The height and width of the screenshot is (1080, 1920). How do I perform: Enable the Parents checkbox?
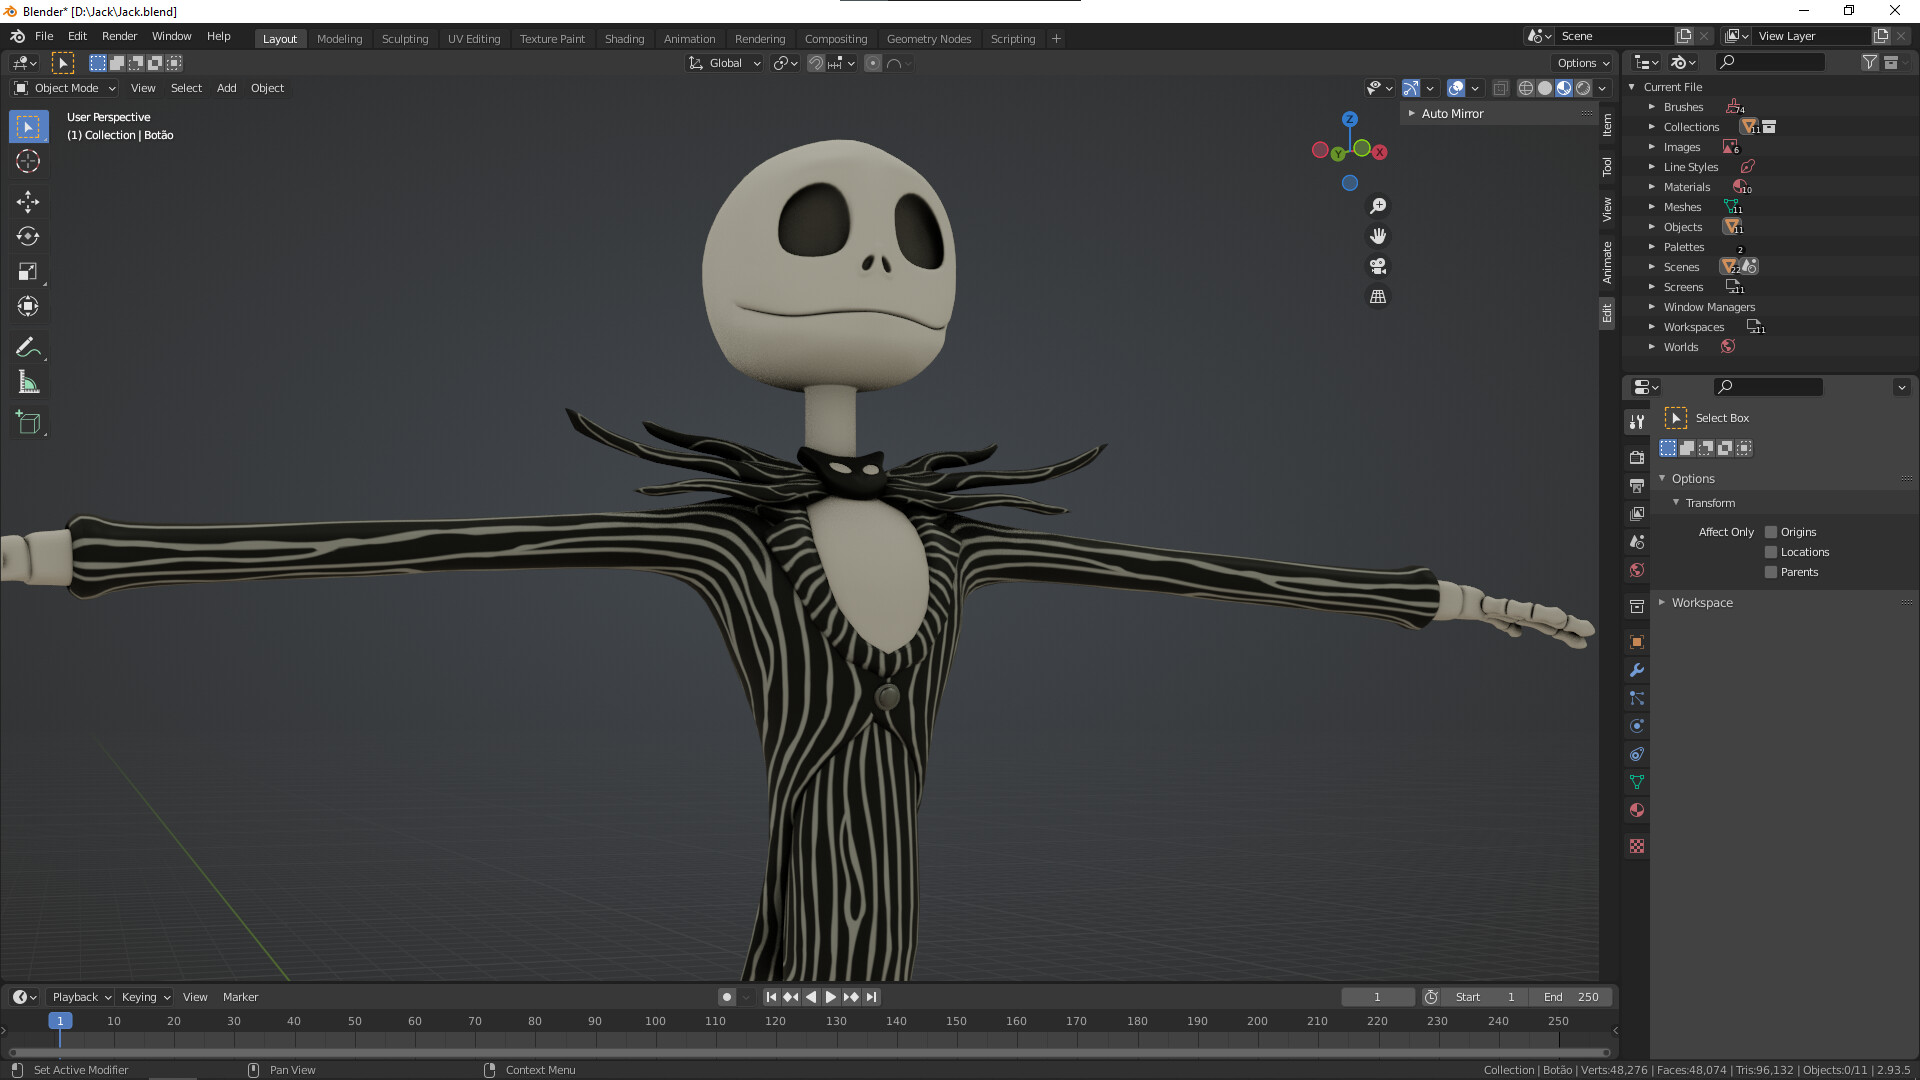click(x=1771, y=572)
